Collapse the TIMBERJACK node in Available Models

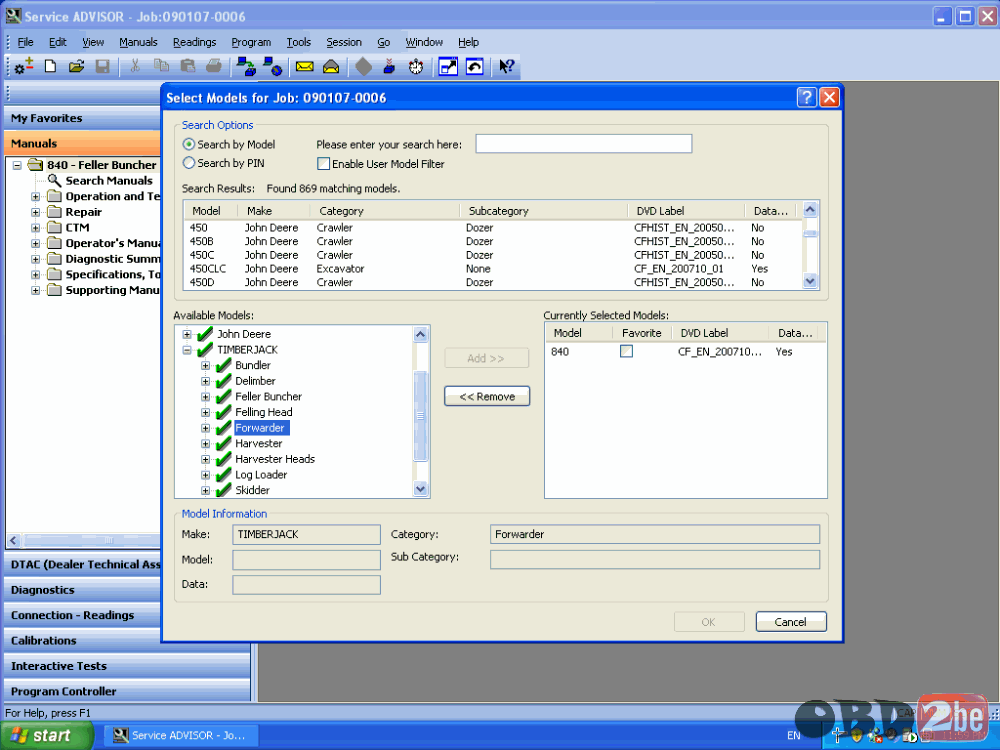pos(187,349)
